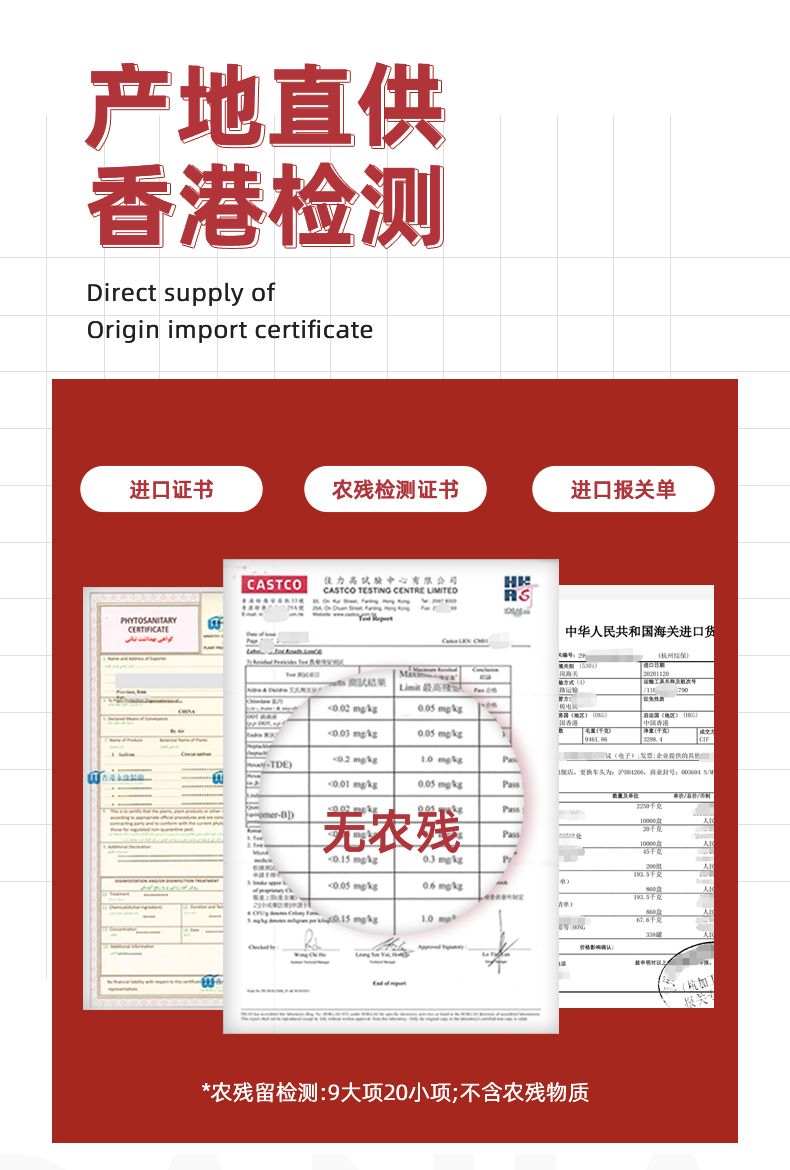Select the 农残检测证书 pill label
This screenshot has height=1170, width=790.
coord(395,489)
